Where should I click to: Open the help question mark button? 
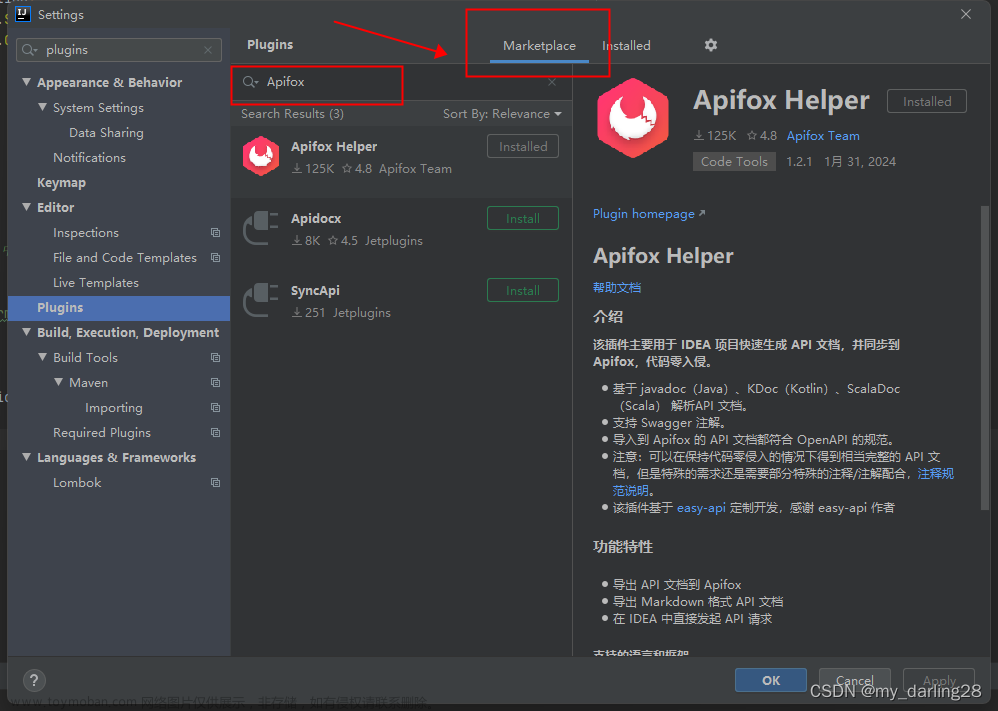pyautogui.click(x=34, y=680)
